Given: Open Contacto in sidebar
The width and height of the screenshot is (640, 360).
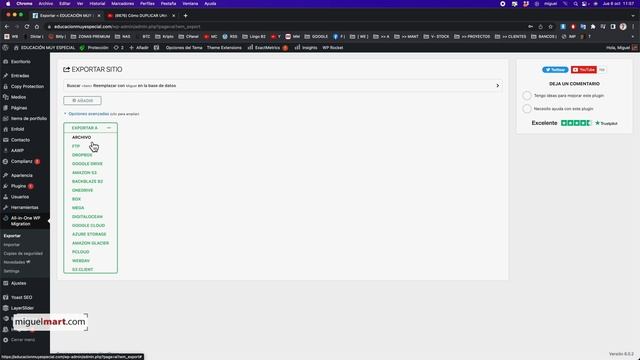Looking at the screenshot, I should point(20,140).
